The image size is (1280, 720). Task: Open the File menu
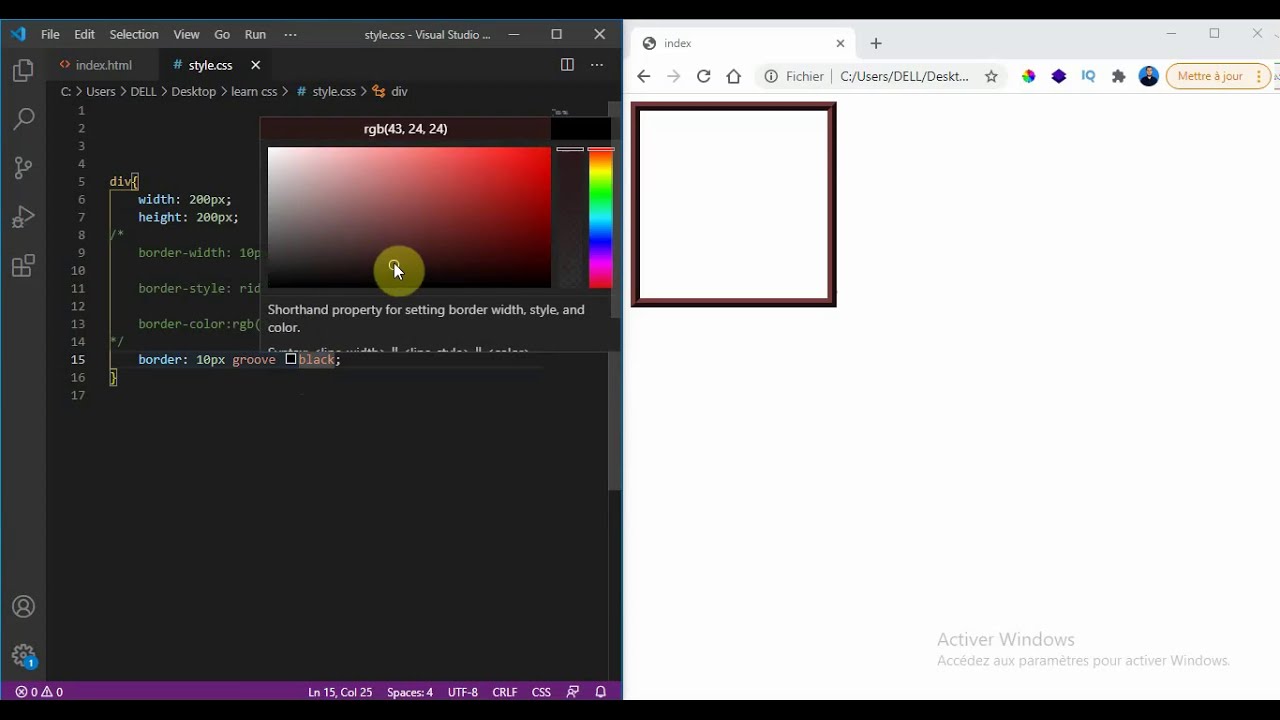(x=50, y=34)
